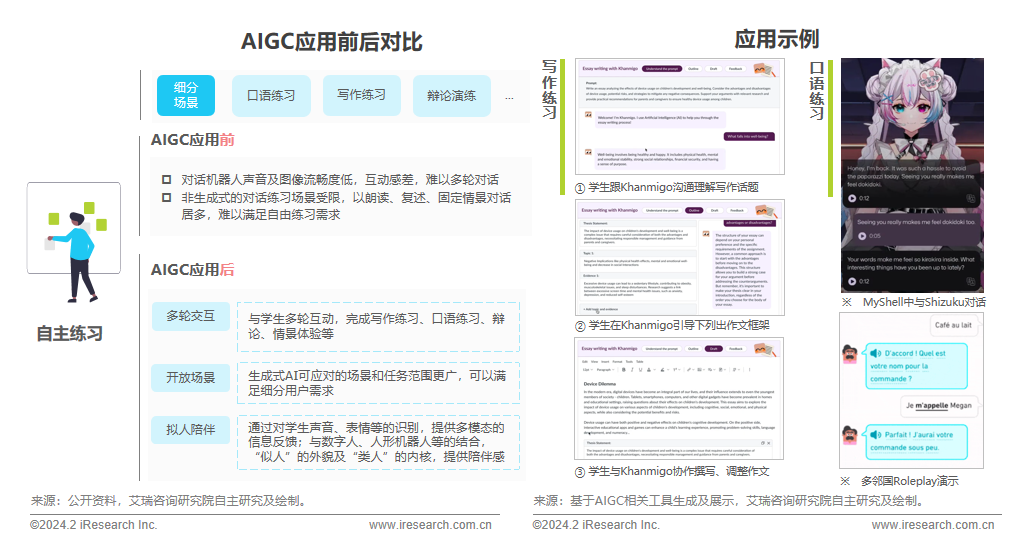Select the 口语练习 scenario chip

click(x=271, y=96)
